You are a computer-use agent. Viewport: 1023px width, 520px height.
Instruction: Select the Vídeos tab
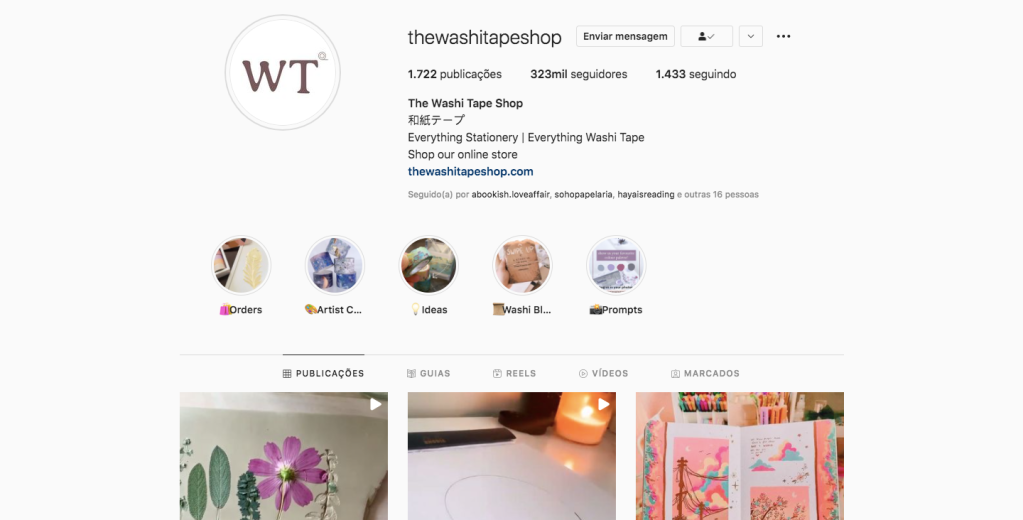pyautogui.click(x=603, y=373)
